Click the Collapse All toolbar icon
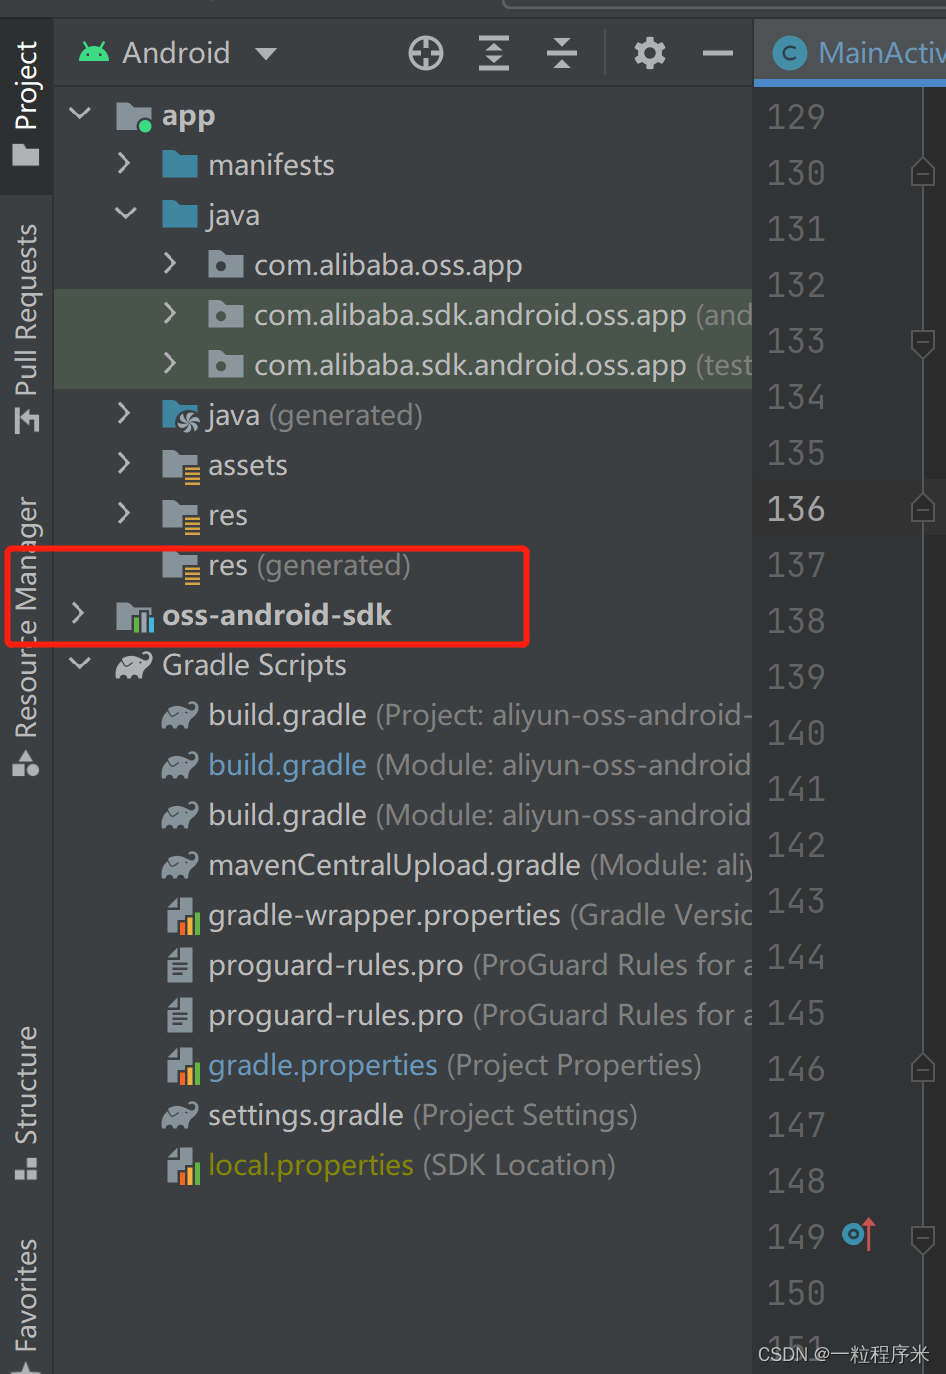This screenshot has width=946, height=1374. [x=562, y=53]
